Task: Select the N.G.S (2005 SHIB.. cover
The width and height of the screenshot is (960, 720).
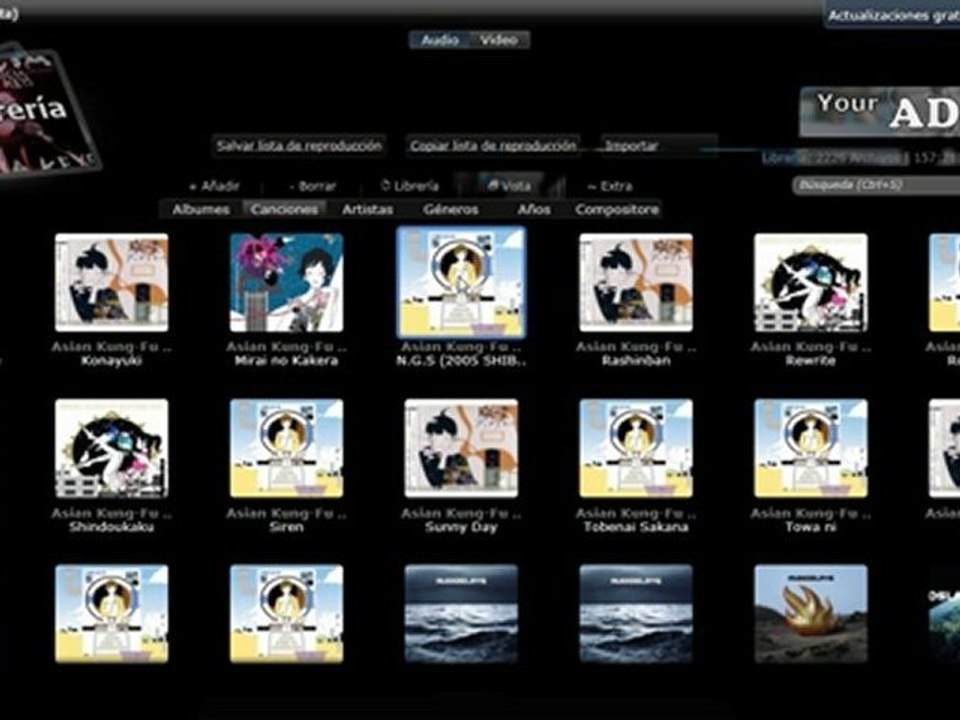Action: 461,282
